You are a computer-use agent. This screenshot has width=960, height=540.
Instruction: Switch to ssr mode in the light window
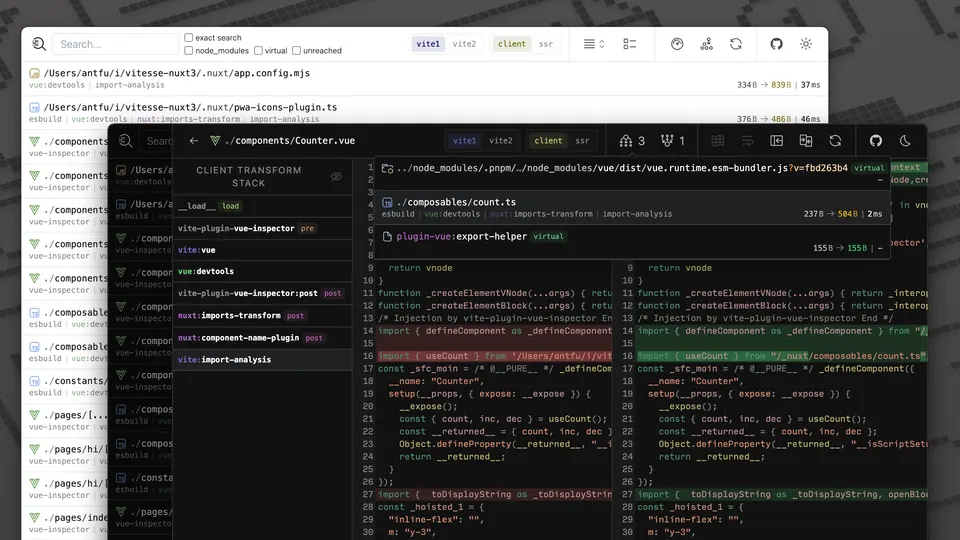[546, 44]
